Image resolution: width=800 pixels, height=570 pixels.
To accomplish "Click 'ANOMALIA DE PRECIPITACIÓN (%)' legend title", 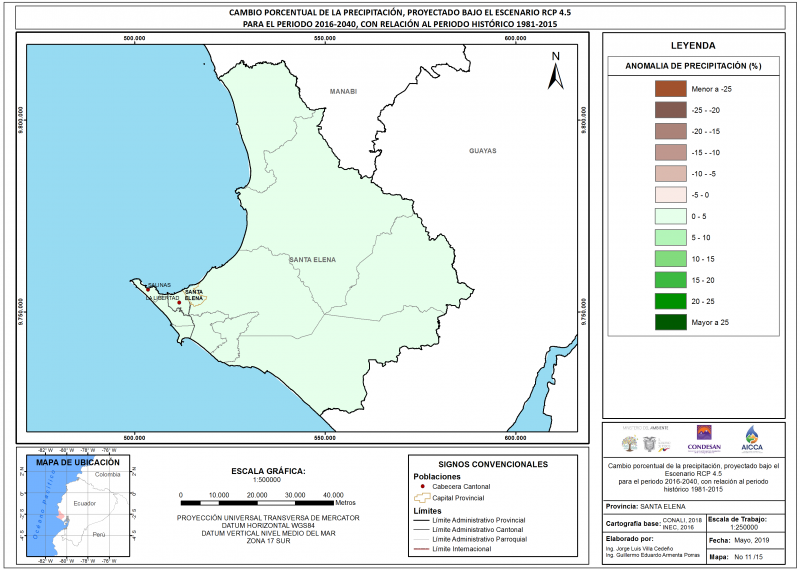I will pyautogui.click(x=693, y=66).
